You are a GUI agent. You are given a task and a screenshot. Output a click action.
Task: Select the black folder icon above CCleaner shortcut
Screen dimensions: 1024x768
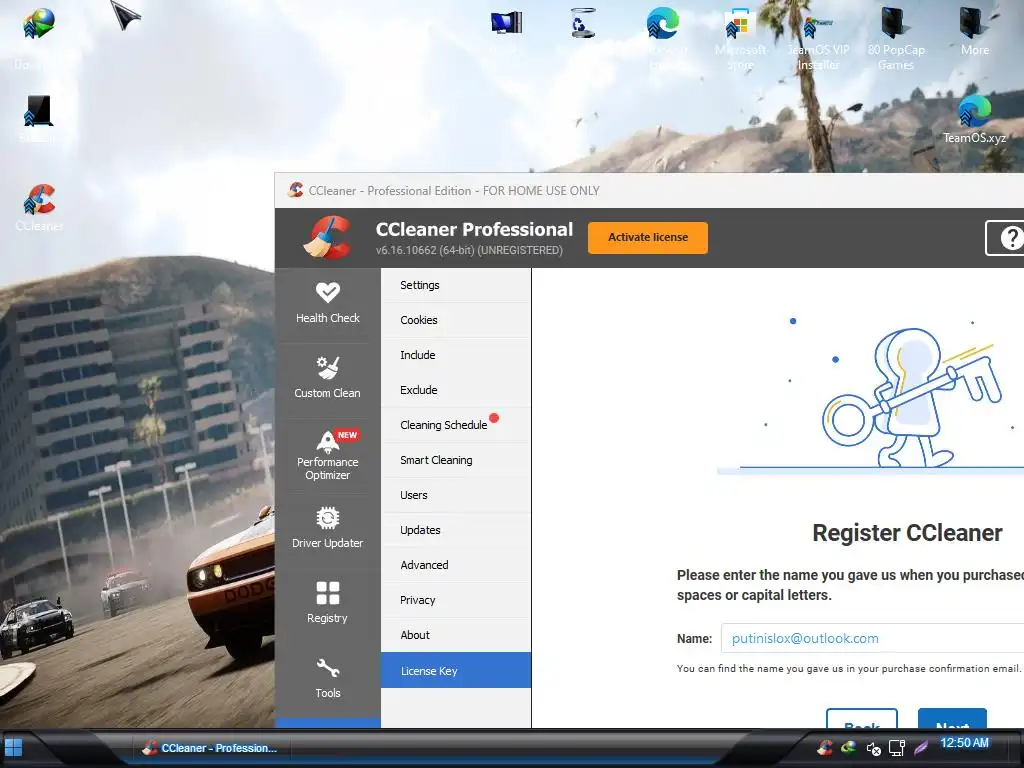pos(38,111)
